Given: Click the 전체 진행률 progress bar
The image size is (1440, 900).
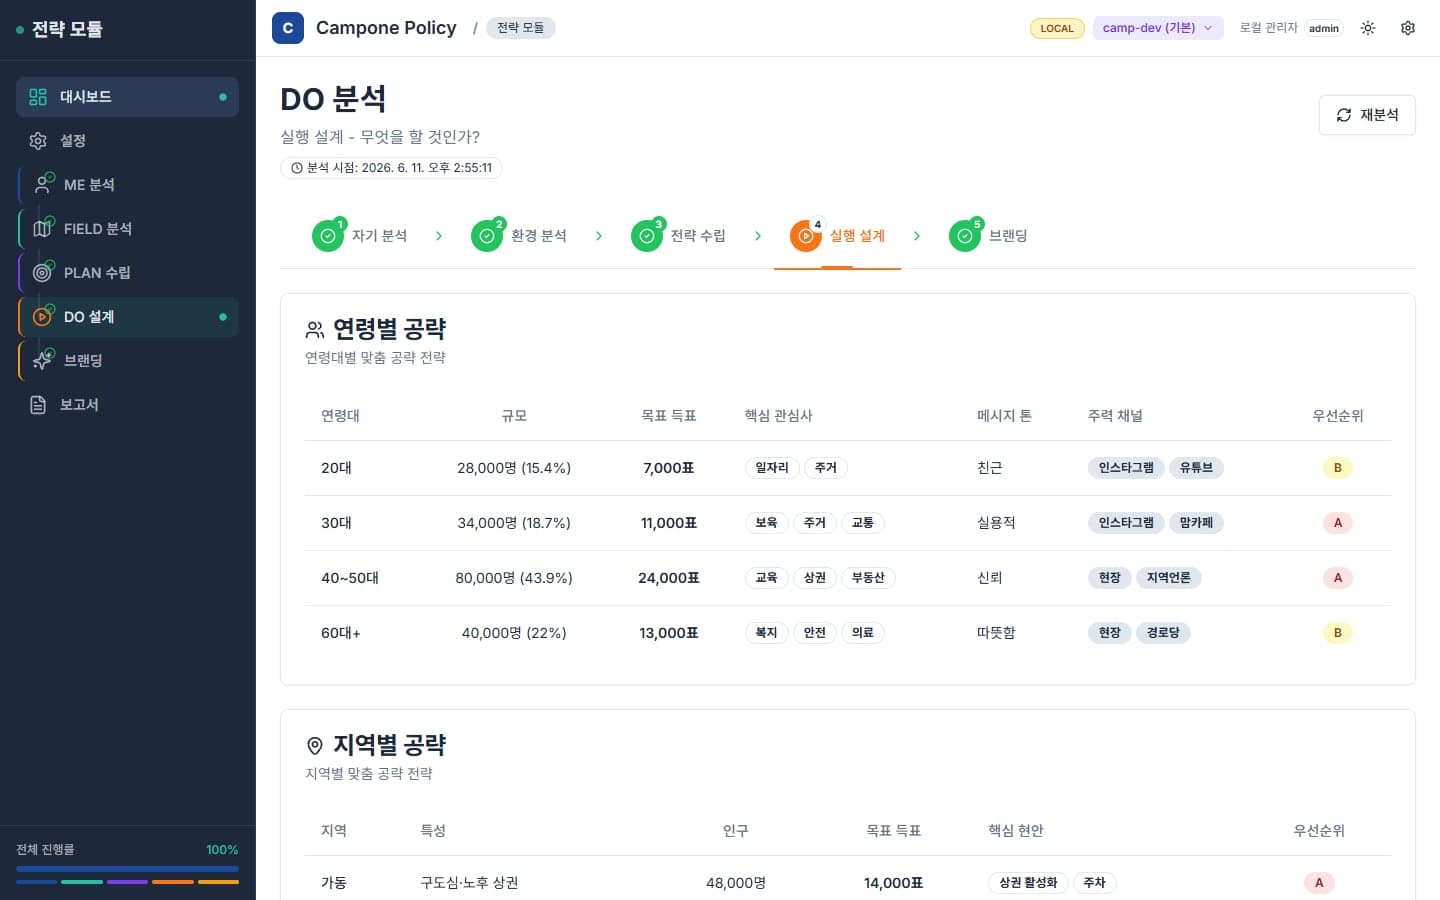Looking at the screenshot, I should 128,869.
